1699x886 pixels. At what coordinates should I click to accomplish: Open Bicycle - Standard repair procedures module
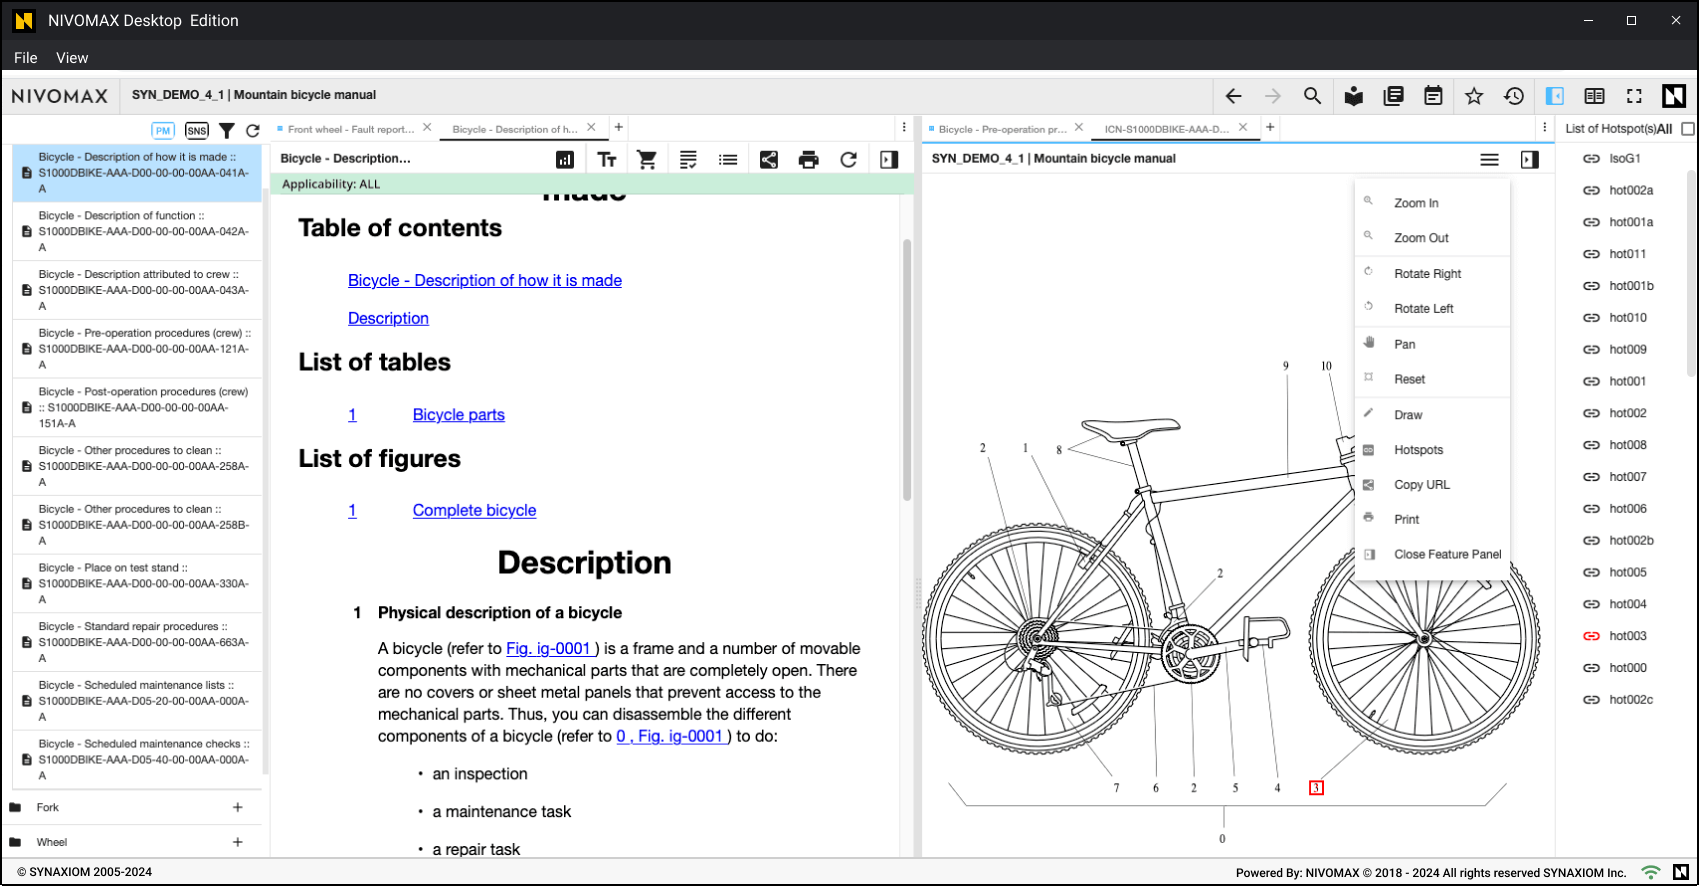coord(137,642)
